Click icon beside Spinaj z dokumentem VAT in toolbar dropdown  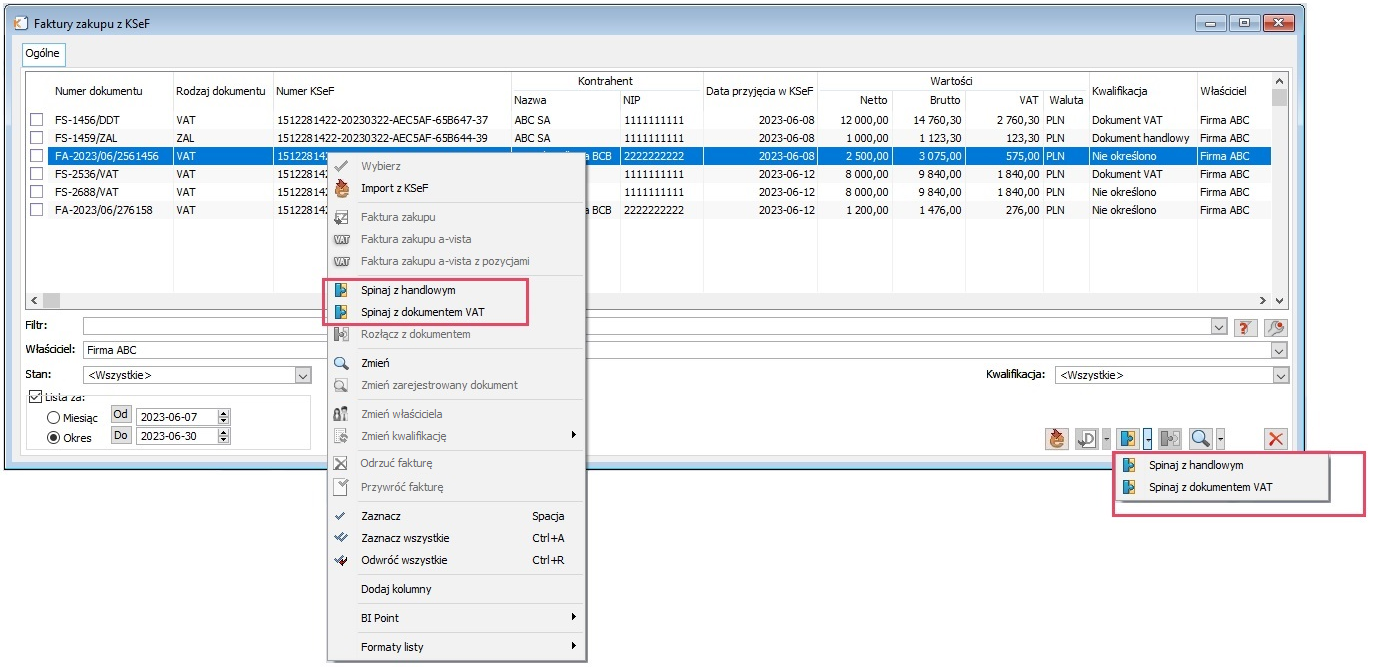tap(1129, 487)
